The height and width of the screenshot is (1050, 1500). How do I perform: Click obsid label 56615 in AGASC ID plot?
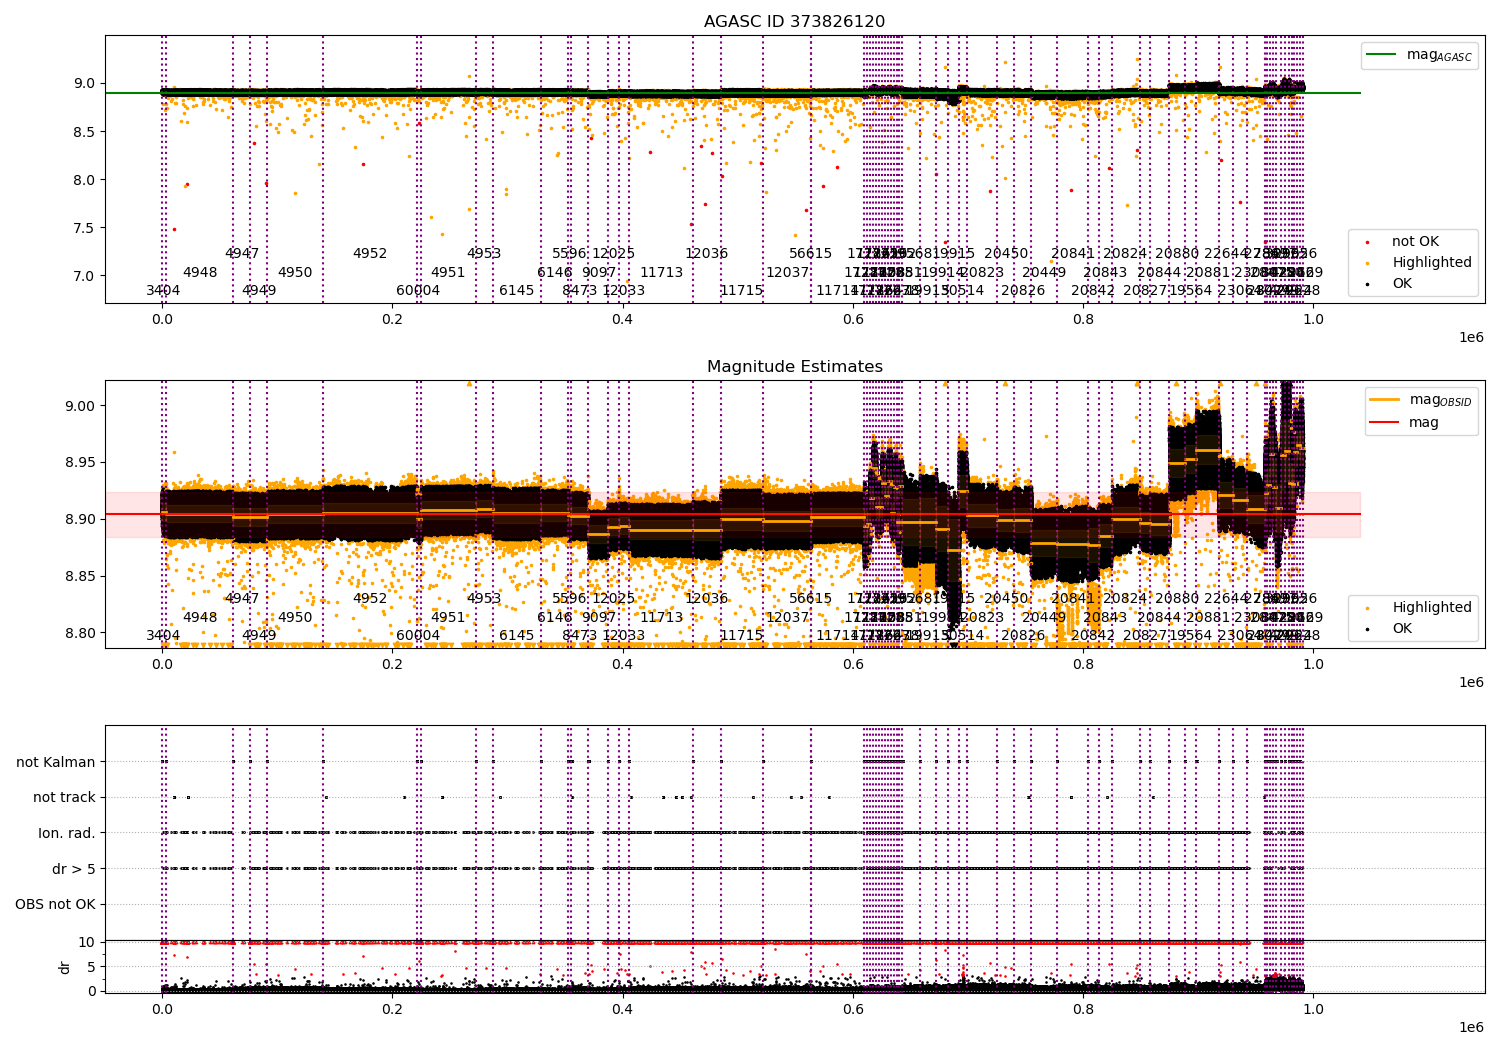pyautogui.click(x=811, y=254)
